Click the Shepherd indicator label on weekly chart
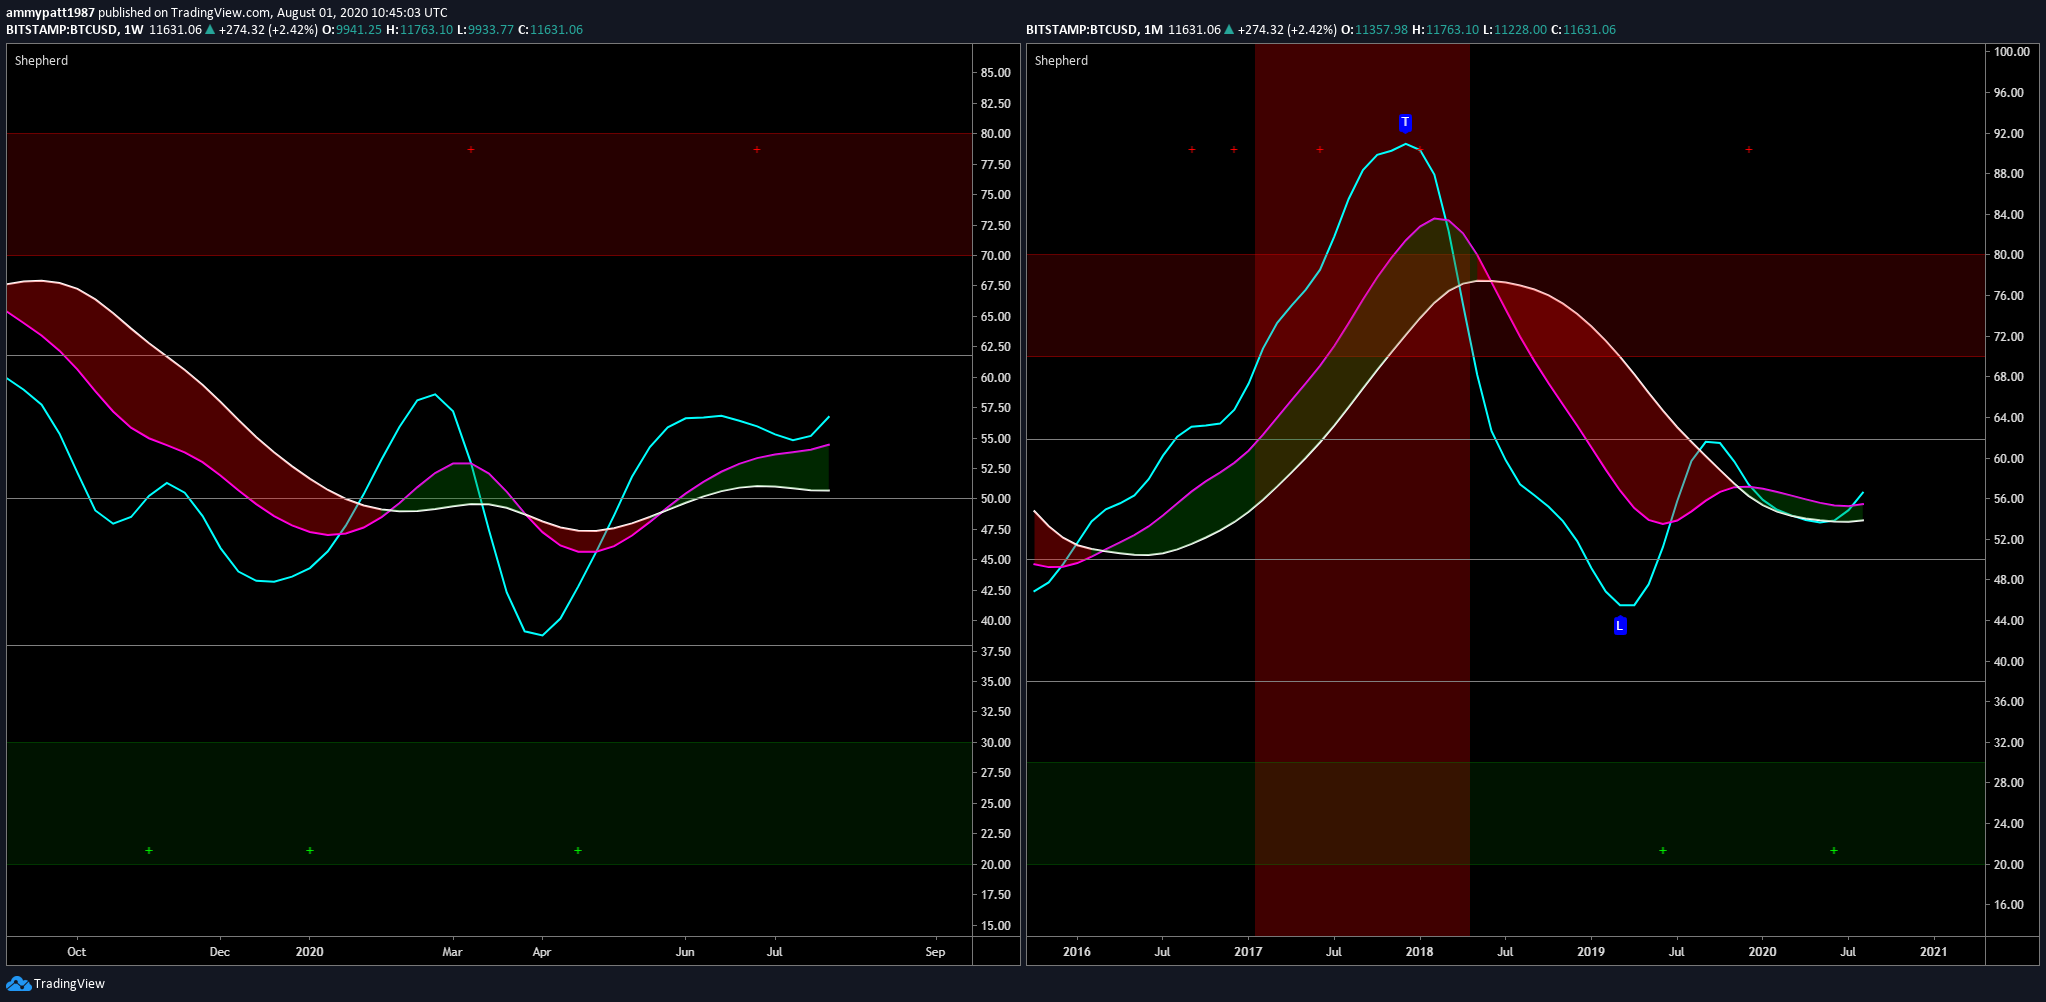 tap(42, 61)
